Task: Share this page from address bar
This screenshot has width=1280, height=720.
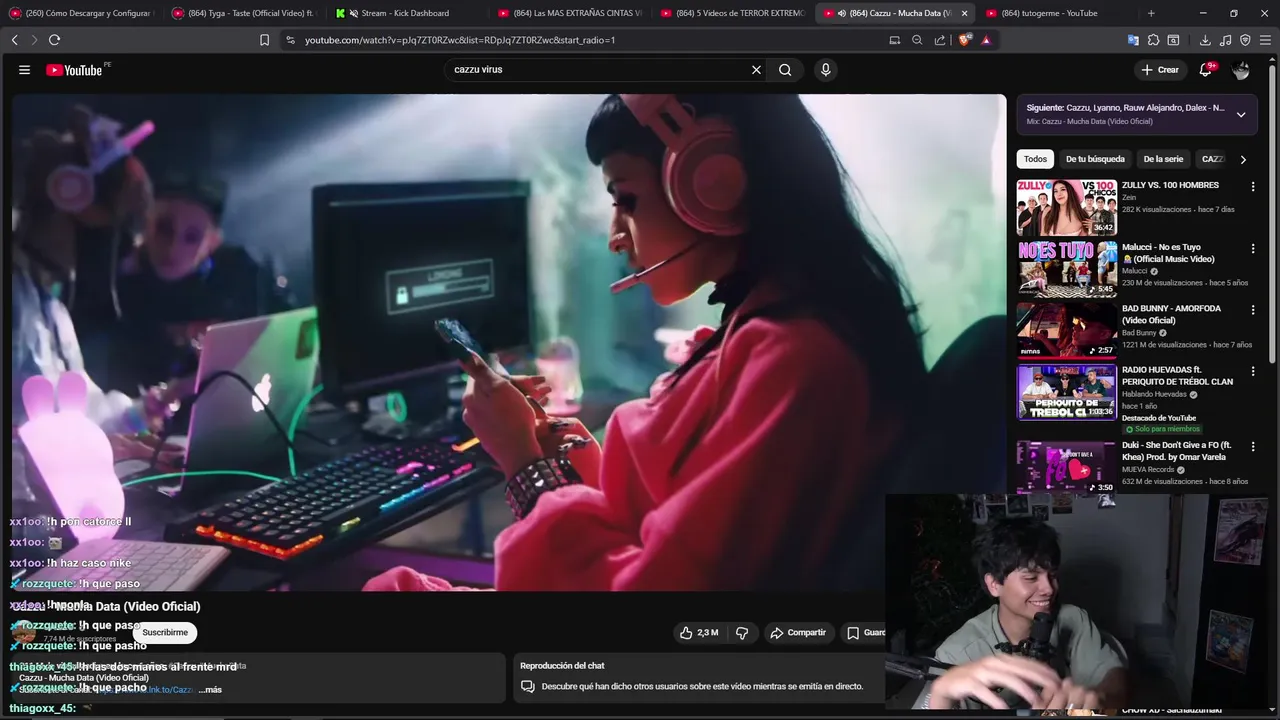Action: click(940, 40)
